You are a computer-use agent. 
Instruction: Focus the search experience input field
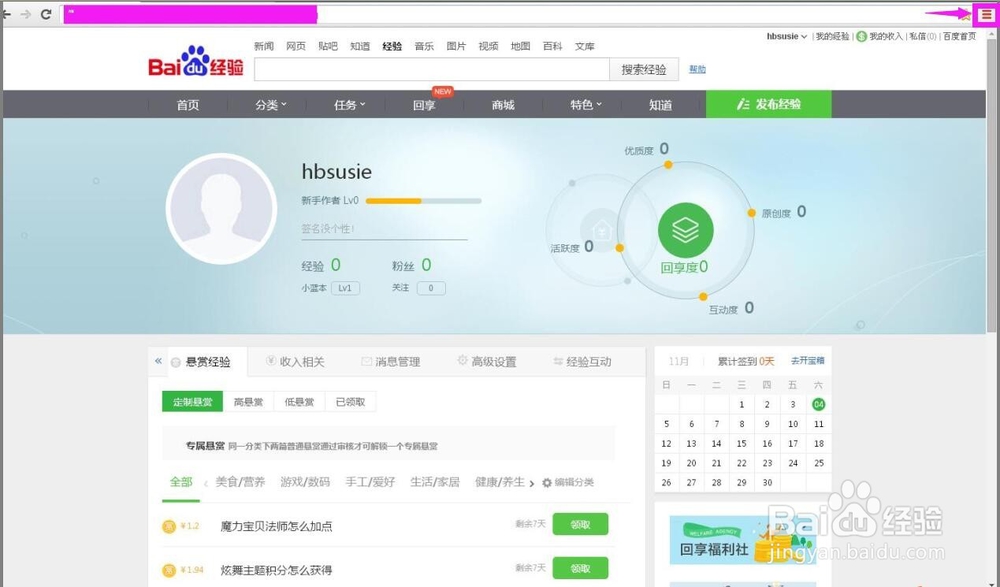coord(432,70)
